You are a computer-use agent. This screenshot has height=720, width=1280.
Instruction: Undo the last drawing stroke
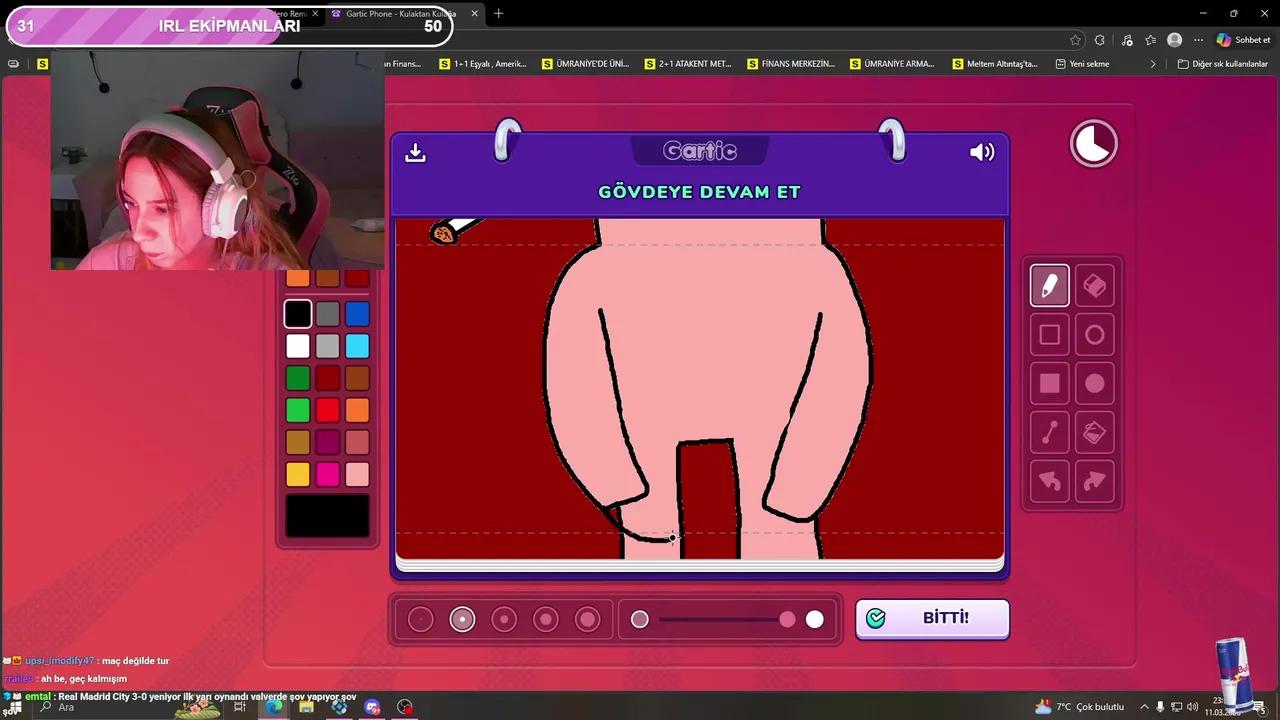coord(1049,481)
